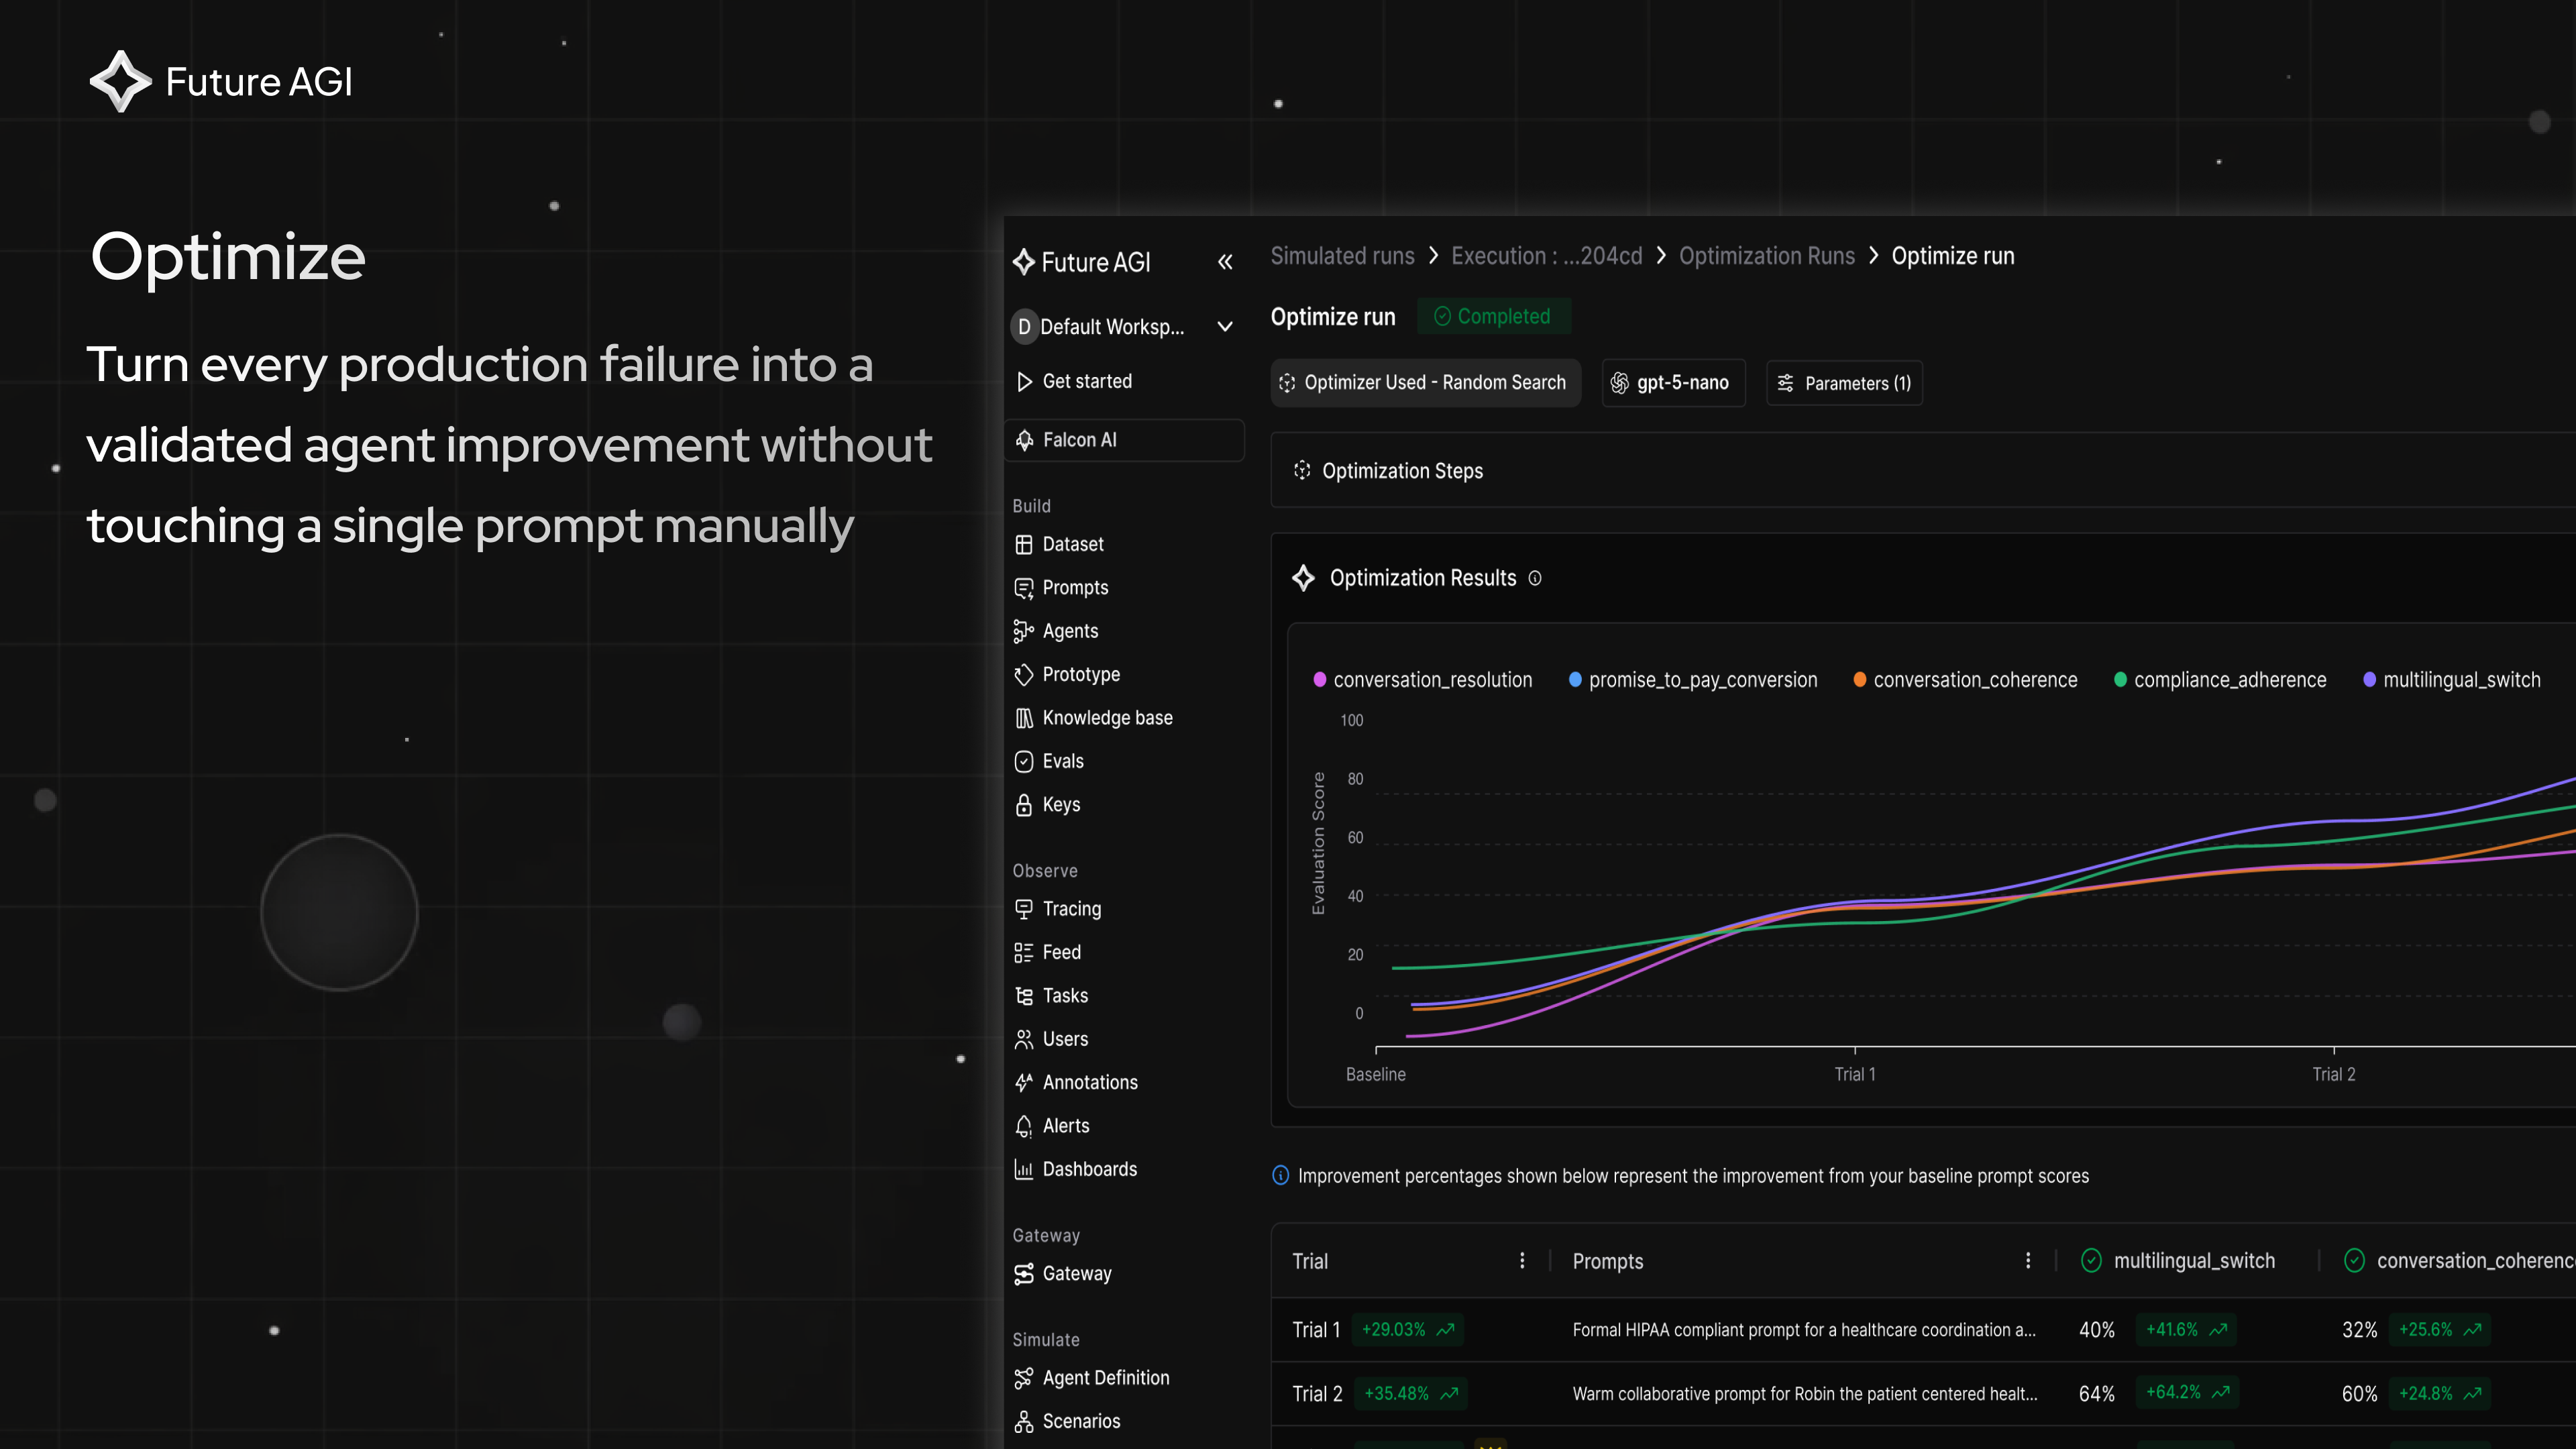
Task: Click the gpt-5-nano model chip
Action: (x=1673, y=383)
